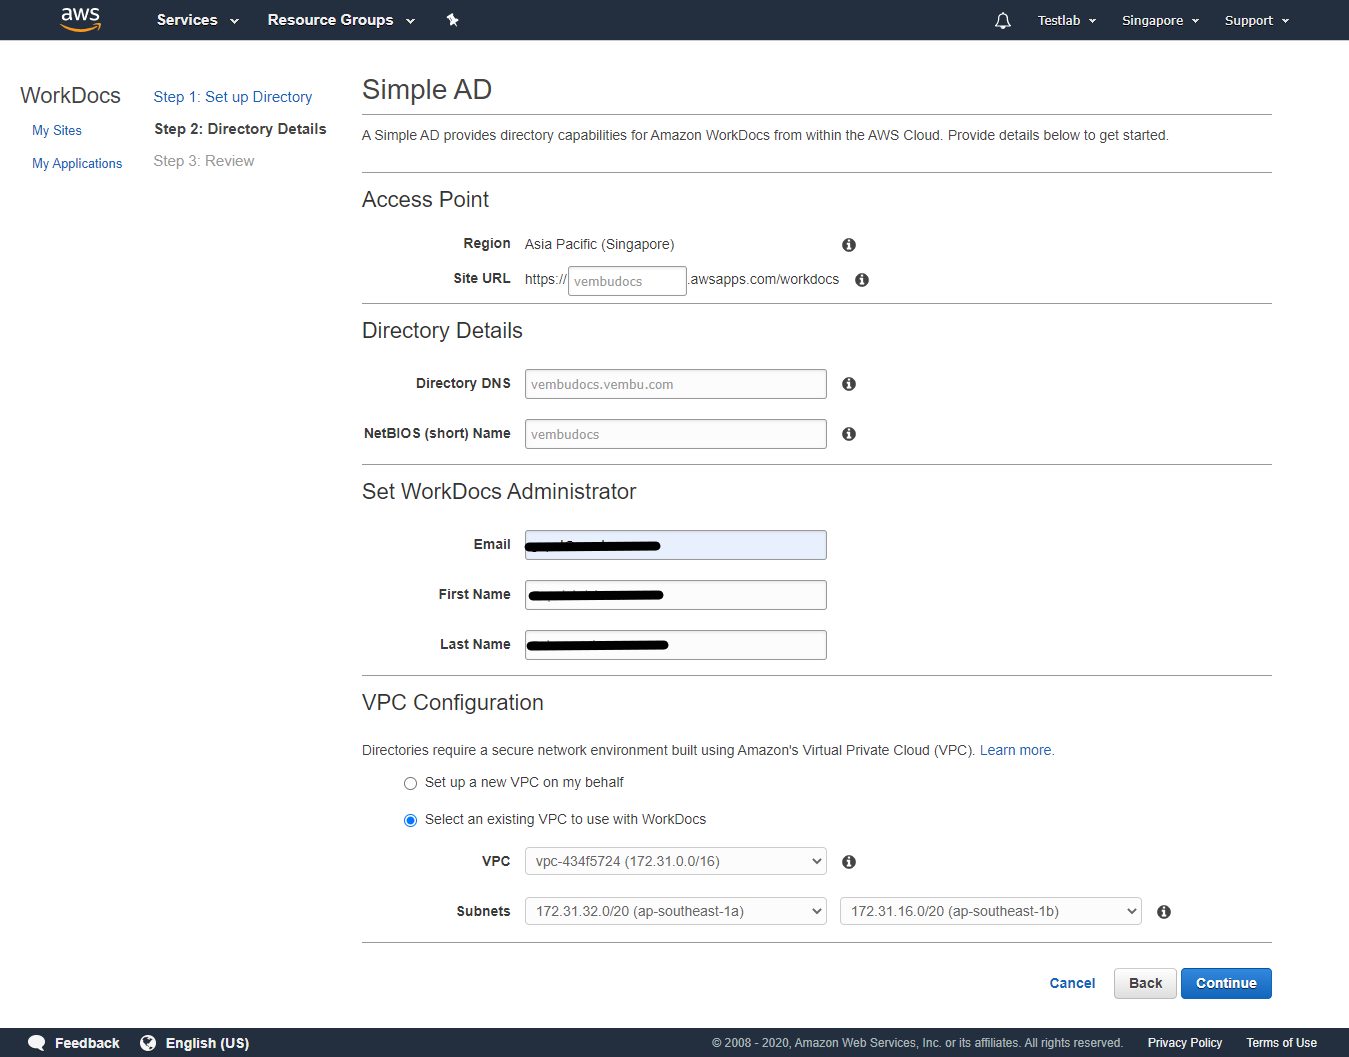Screen dimensions: 1349x1057
Task: Open My Sites
Action: 57,130
